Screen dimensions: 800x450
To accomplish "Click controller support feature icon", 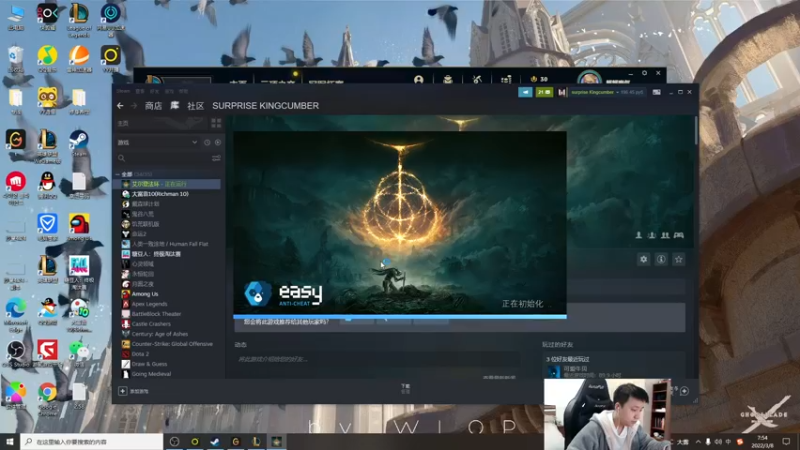I will (679, 235).
